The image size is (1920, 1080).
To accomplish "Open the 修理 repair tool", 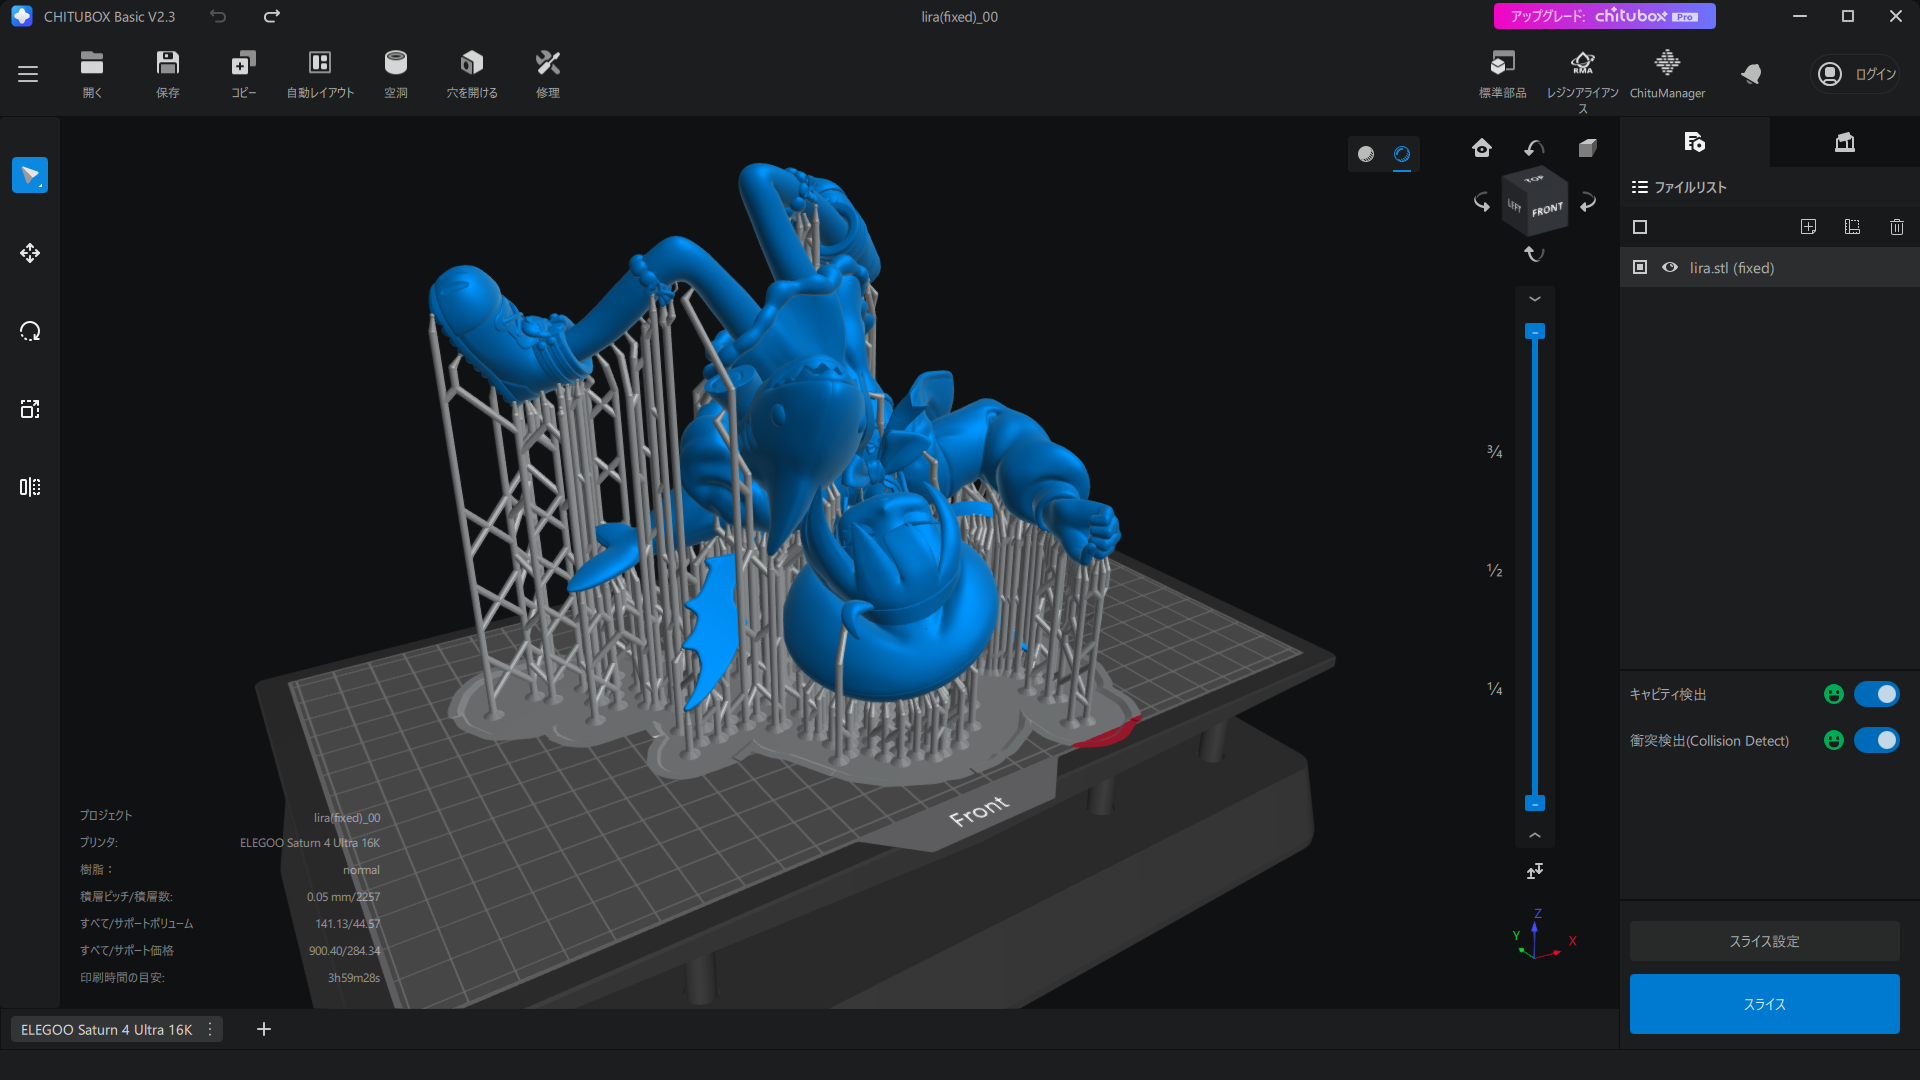I will pos(548,74).
